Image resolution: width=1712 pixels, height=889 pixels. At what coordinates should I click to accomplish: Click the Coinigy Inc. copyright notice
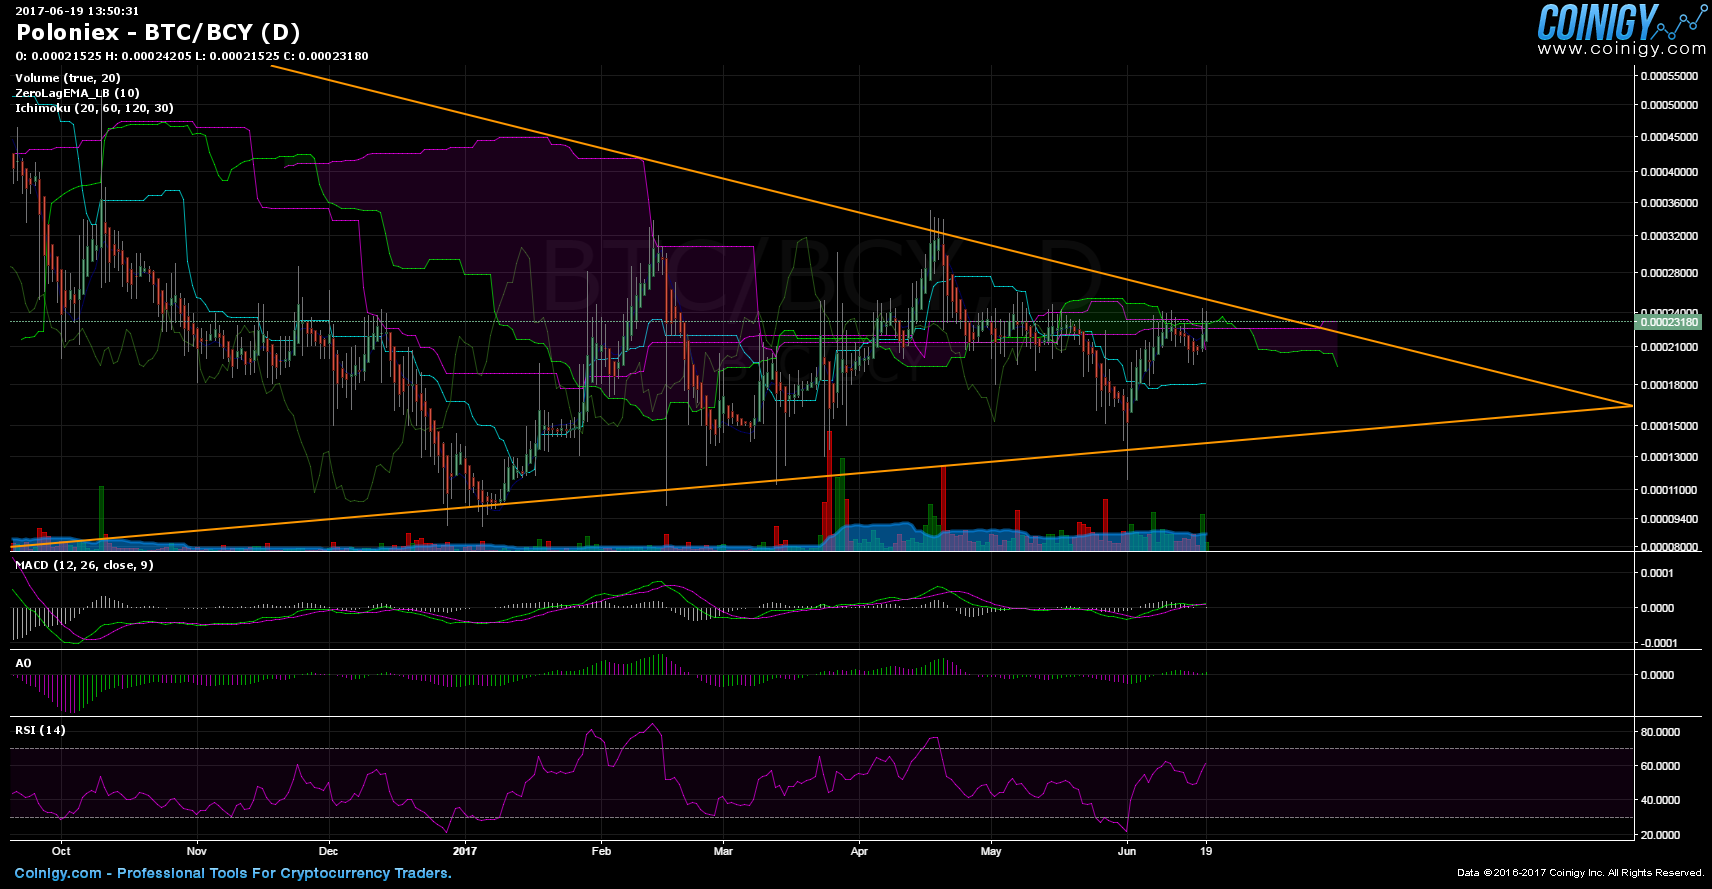point(1580,873)
